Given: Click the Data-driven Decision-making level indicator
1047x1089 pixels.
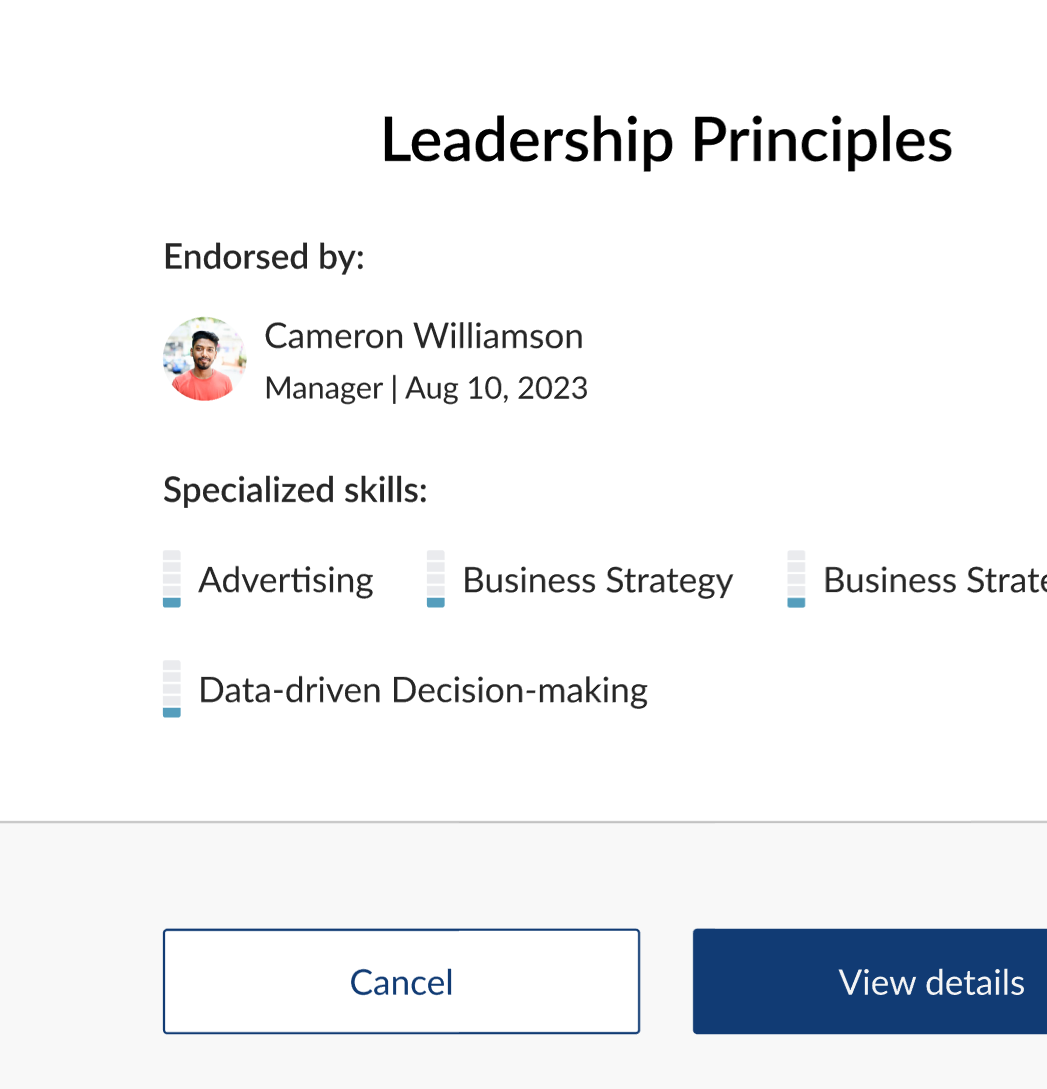Looking at the screenshot, I should 171,688.
